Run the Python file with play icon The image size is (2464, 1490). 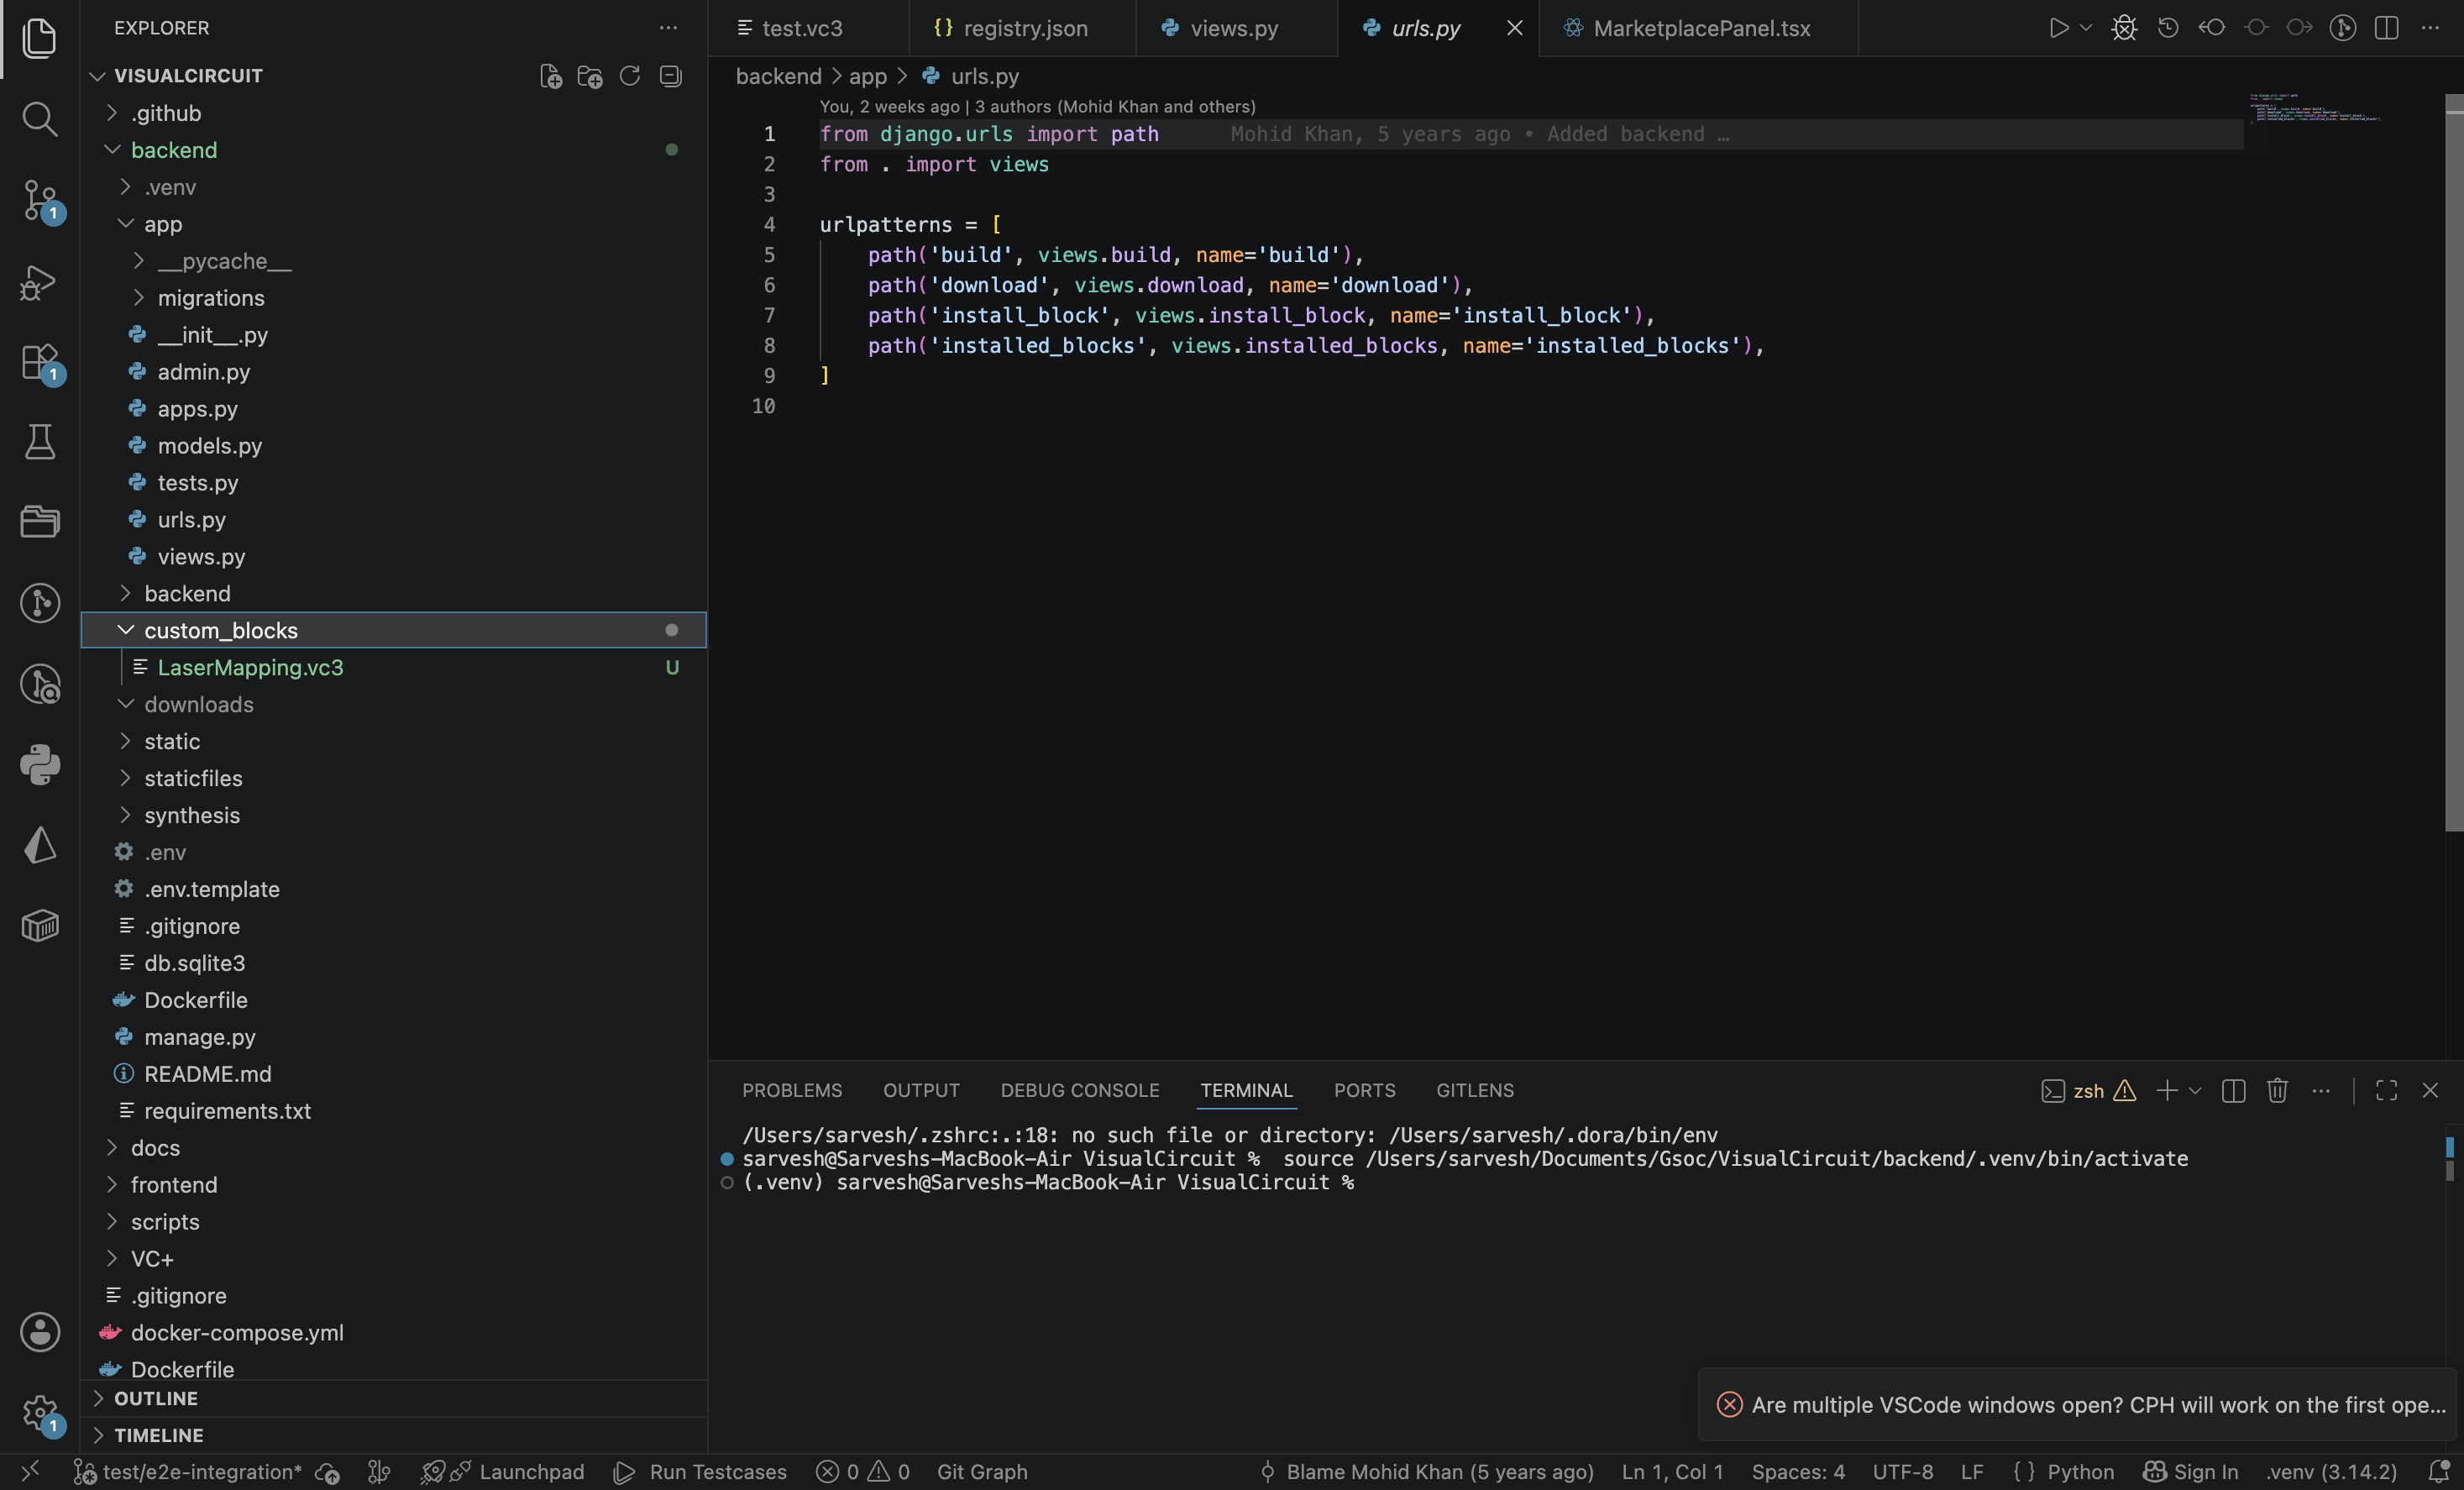2058,28
